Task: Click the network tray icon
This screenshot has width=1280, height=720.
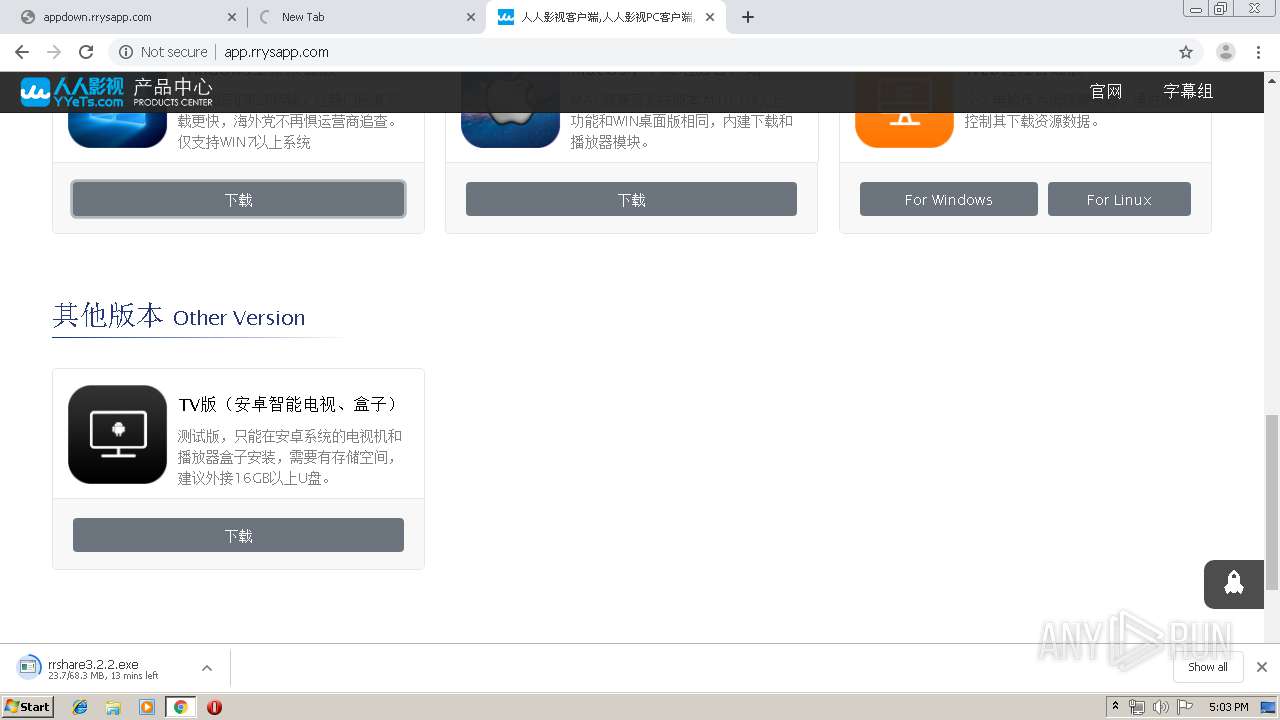Action: (1137, 707)
